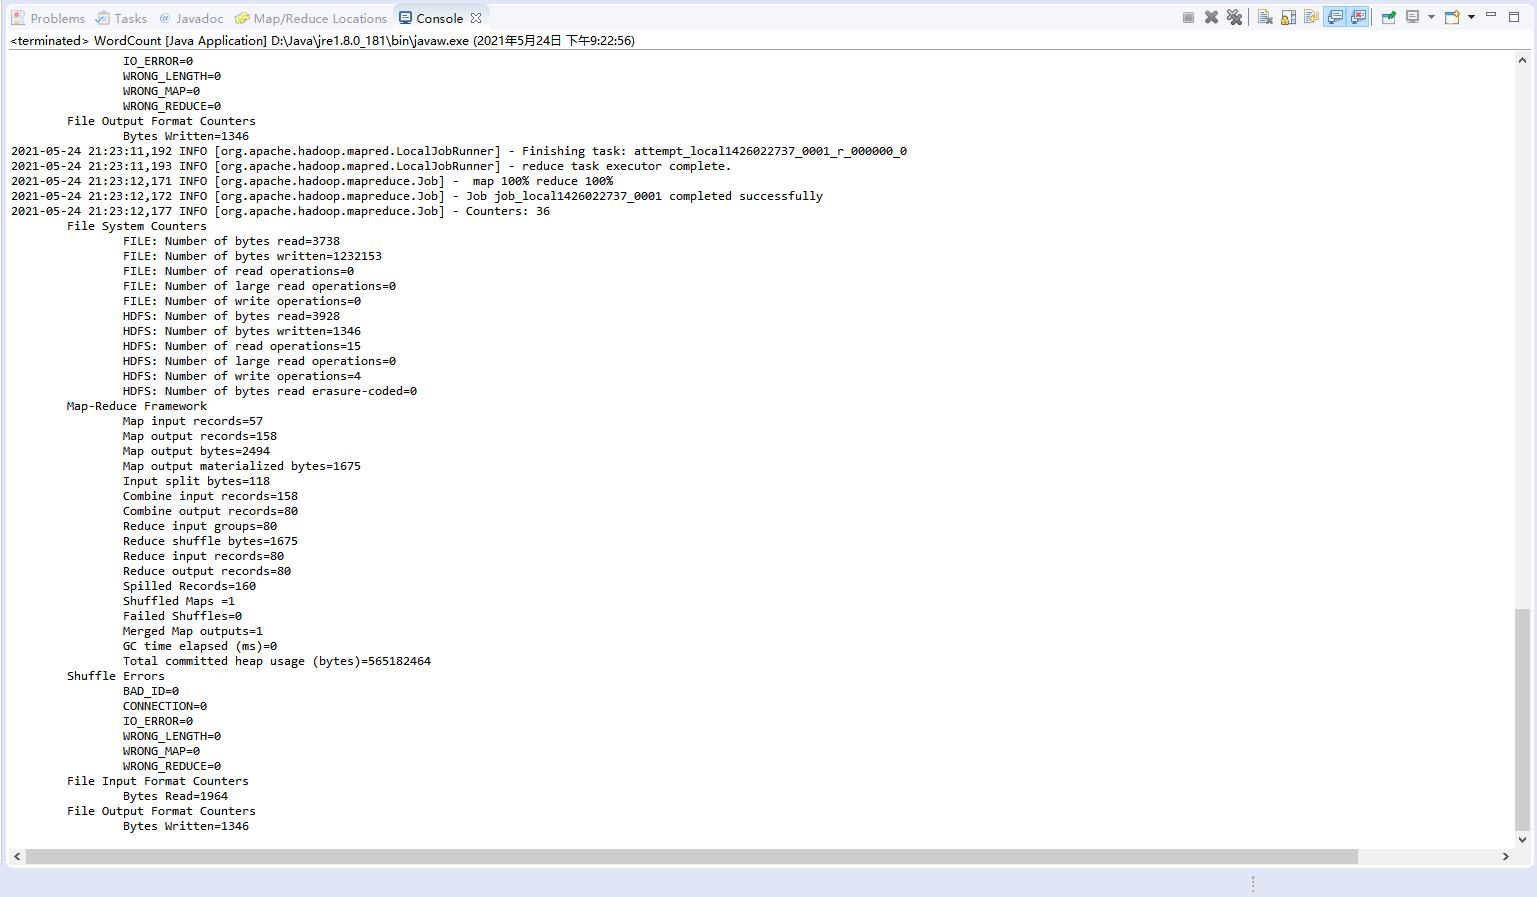Click the Console tab monitor icon
This screenshot has width=1537, height=897.
[x=405, y=18]
